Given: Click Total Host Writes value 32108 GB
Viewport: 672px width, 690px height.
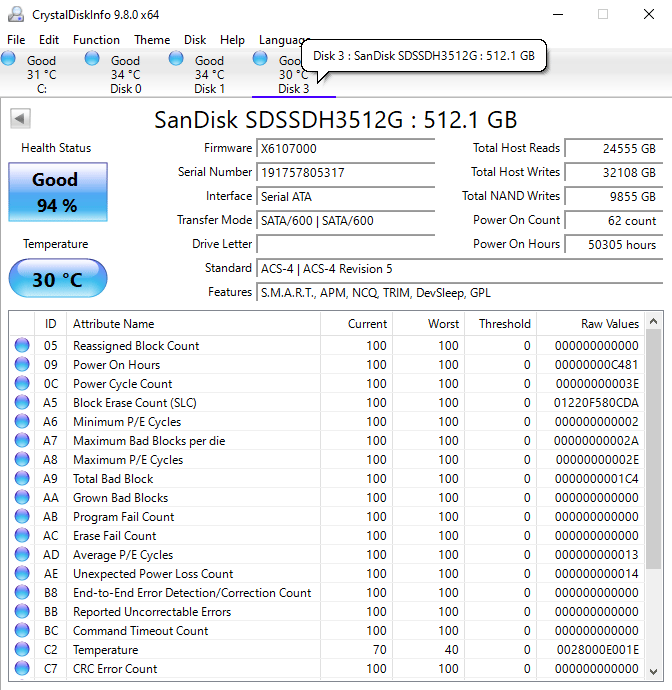Looking at the screenshot, I should pos(614,172).
